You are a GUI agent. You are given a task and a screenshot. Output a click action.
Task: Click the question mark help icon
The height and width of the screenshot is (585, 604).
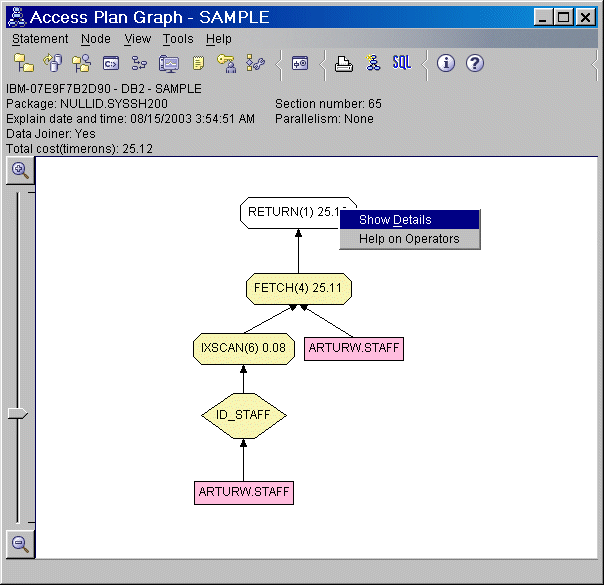click(x=475, y=63)
